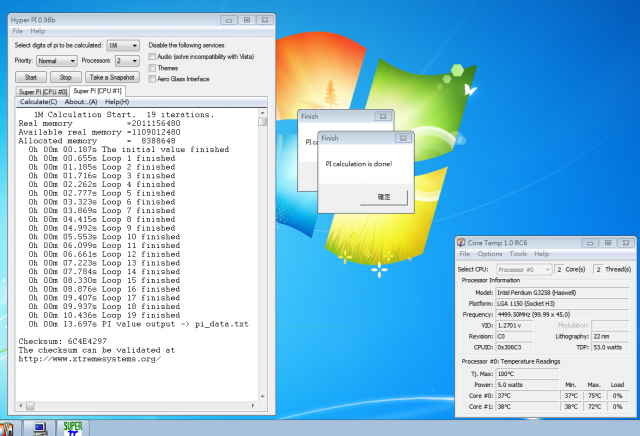Open the Select CPU Processor #0 dropdown
This screenshot has height=436, width=640.
[x=524, y=269]
